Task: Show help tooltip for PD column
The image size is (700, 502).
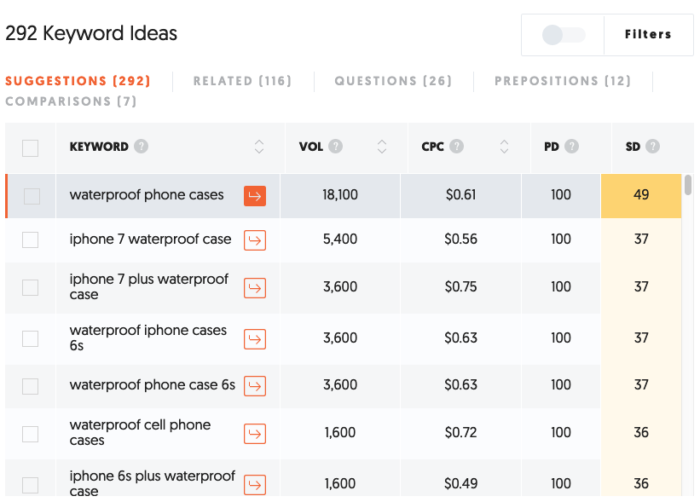Action: click(x=571, y=146)
